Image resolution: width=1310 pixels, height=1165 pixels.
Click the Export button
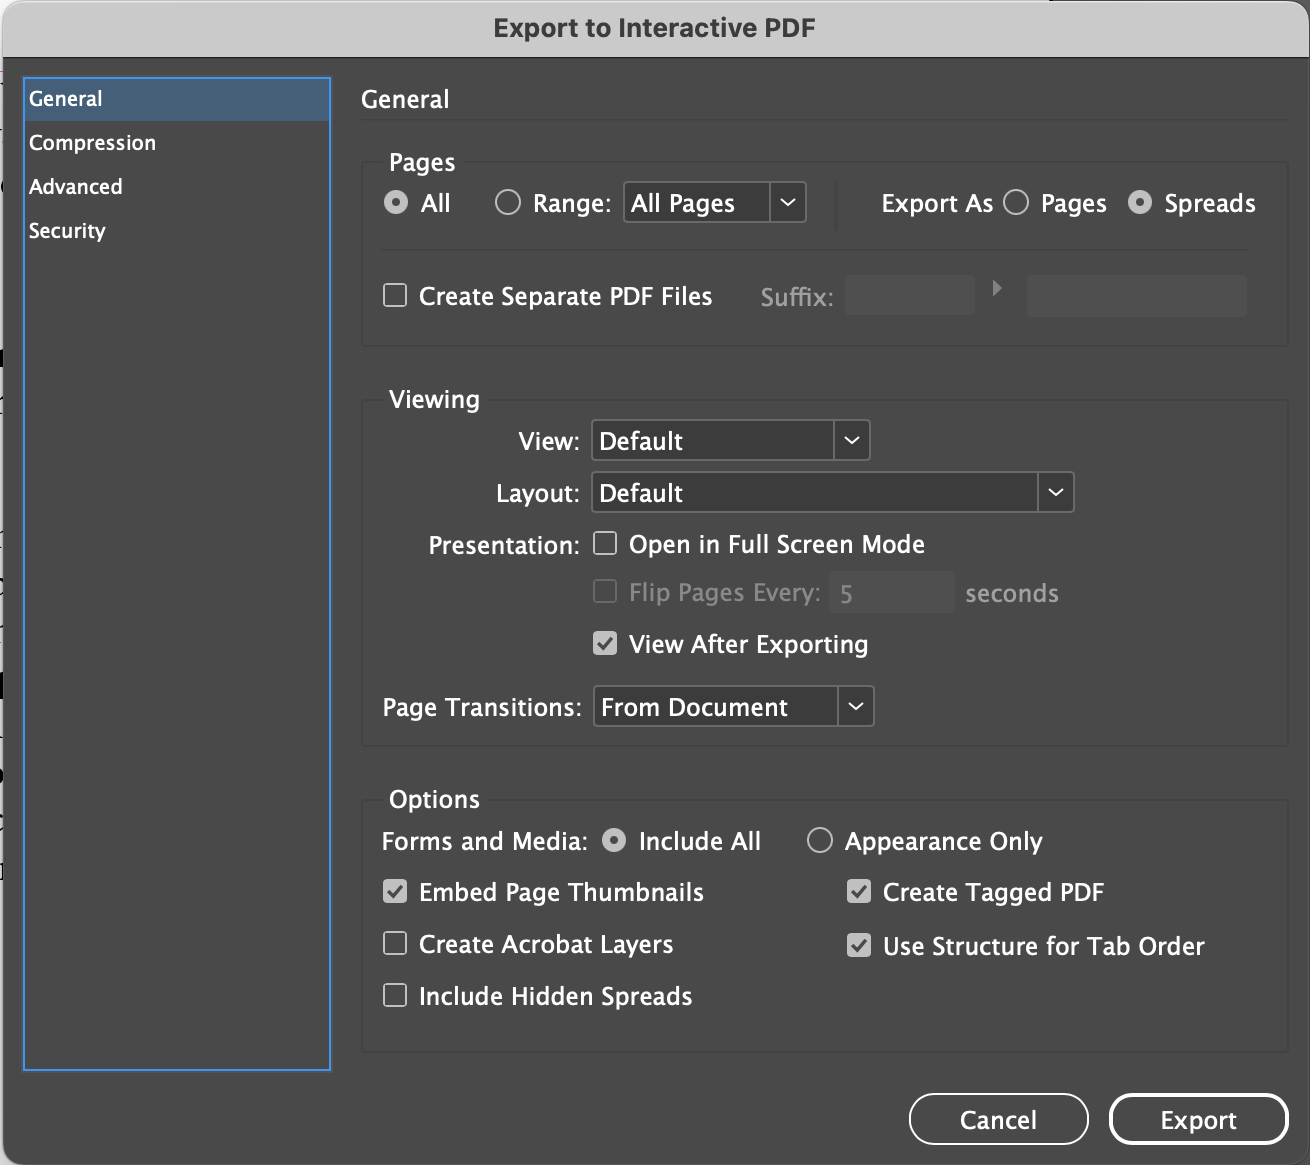click(1198, 1119)
